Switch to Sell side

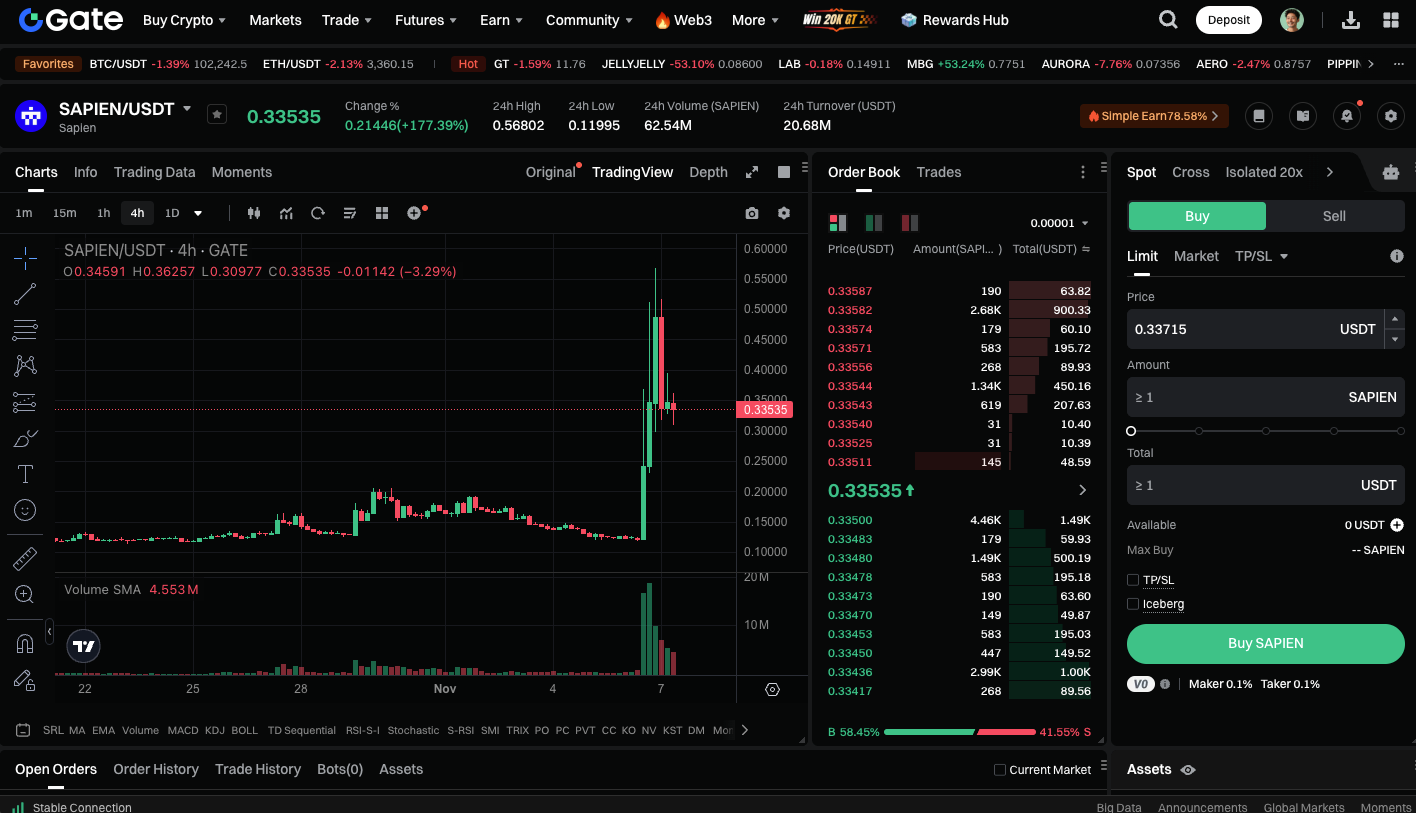tap(1334, 216)
